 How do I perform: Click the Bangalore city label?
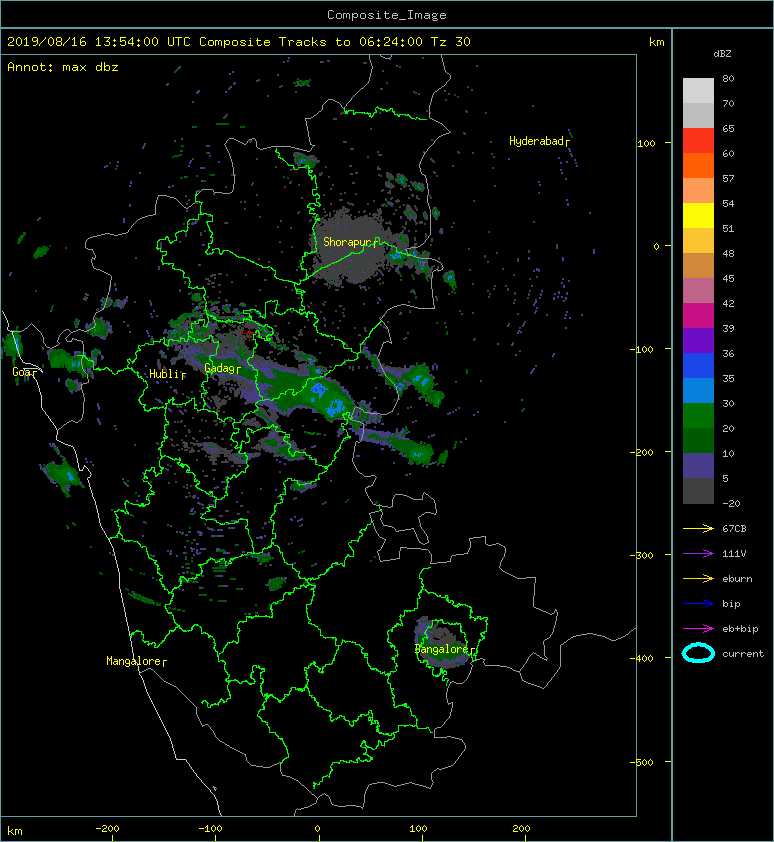pyautogui.click(x=442, y=649)
